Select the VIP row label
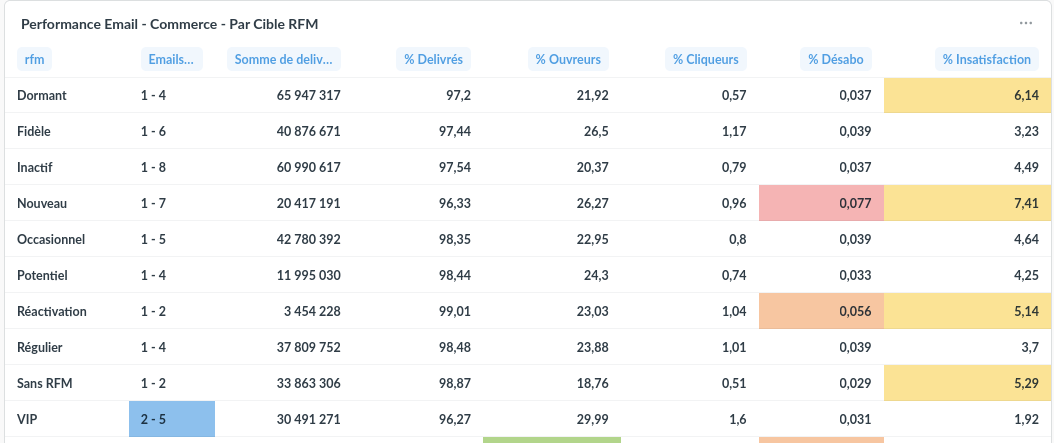1054x443 pixels. coord(26,419)
